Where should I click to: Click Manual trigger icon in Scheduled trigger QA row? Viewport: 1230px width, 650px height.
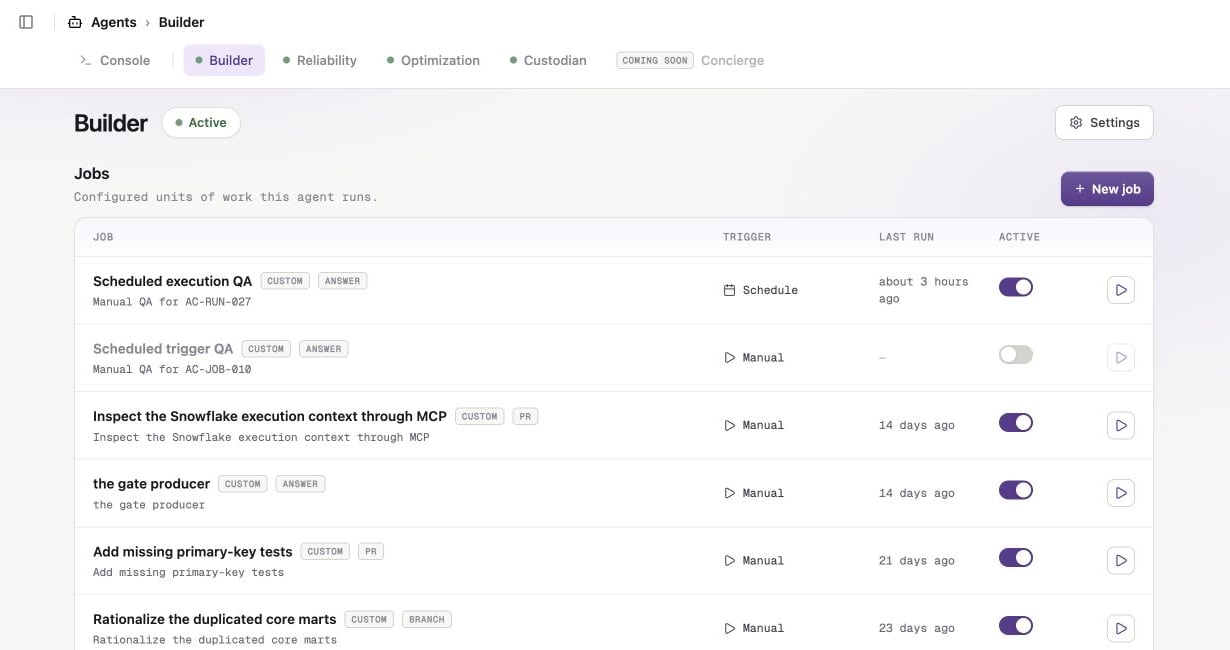[729, 357]
